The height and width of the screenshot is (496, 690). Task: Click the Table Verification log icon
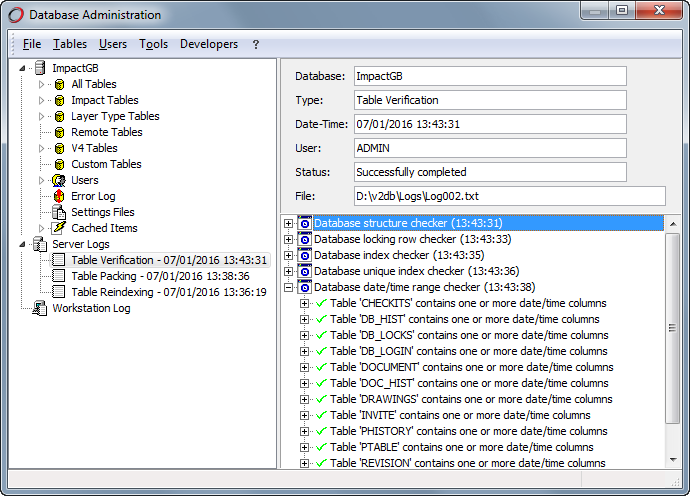(59, 260)
